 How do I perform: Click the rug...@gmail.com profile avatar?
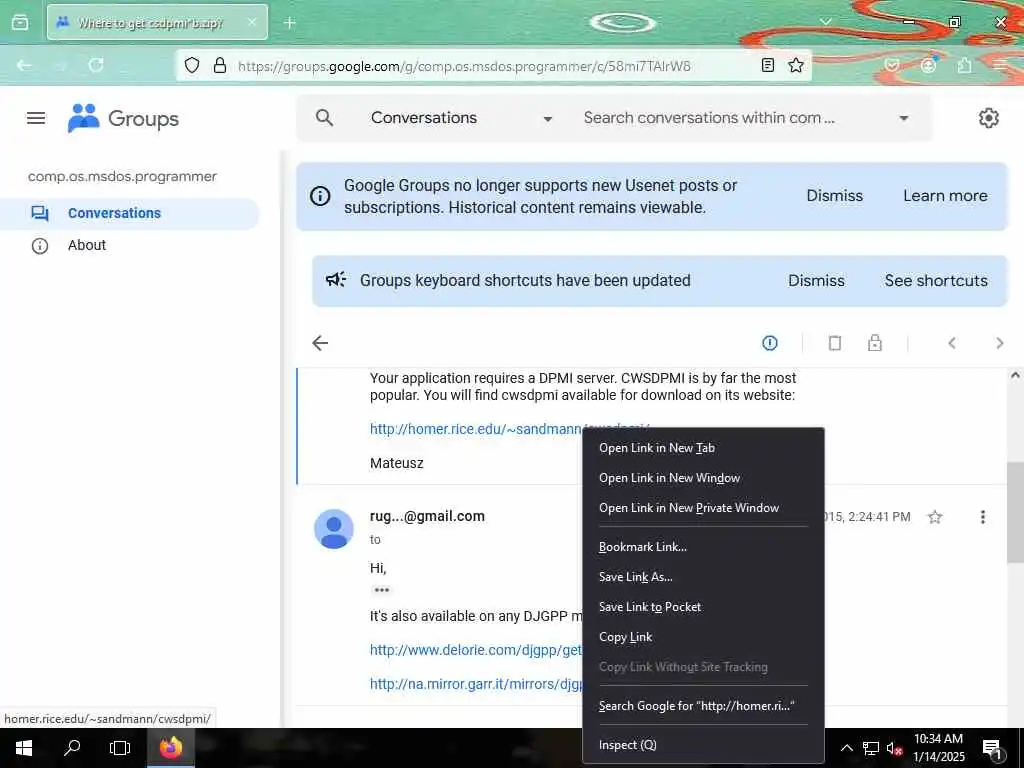tap(334, 529)
